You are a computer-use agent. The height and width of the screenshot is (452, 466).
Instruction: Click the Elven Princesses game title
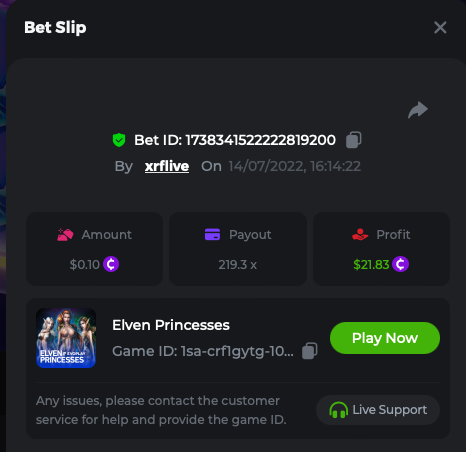(x=171, y=325)
